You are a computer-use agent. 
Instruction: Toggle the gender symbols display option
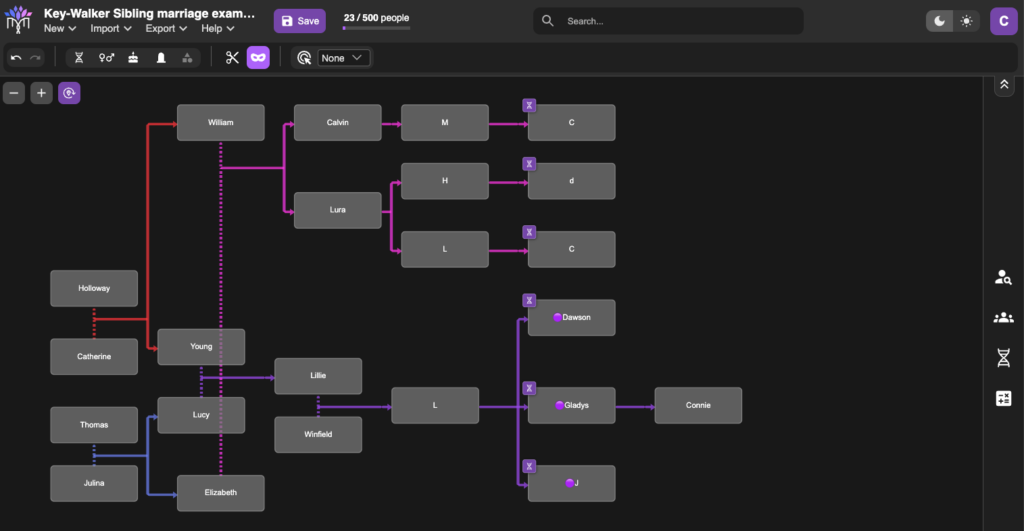pyautogui.click(x=106, y=58)
